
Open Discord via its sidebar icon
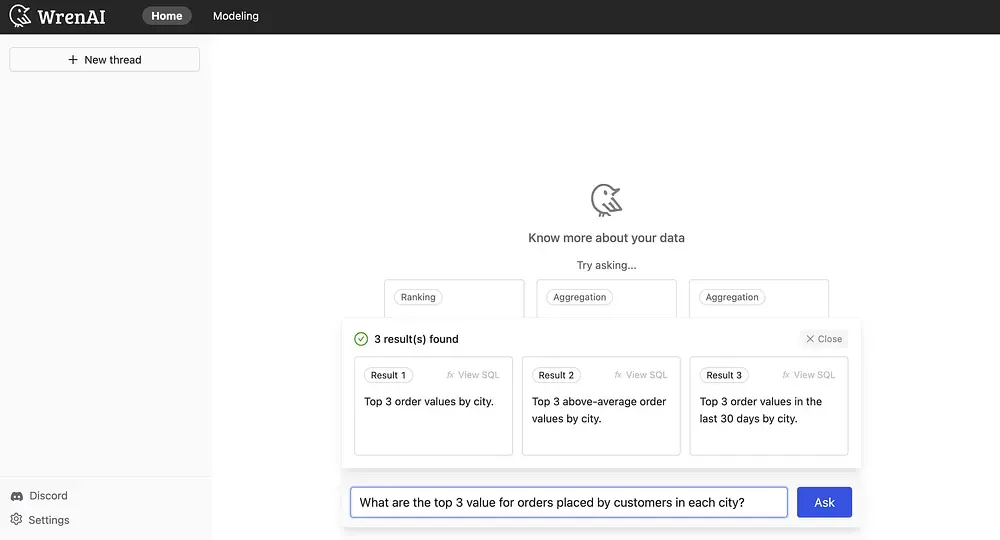[x=17, y=496]
